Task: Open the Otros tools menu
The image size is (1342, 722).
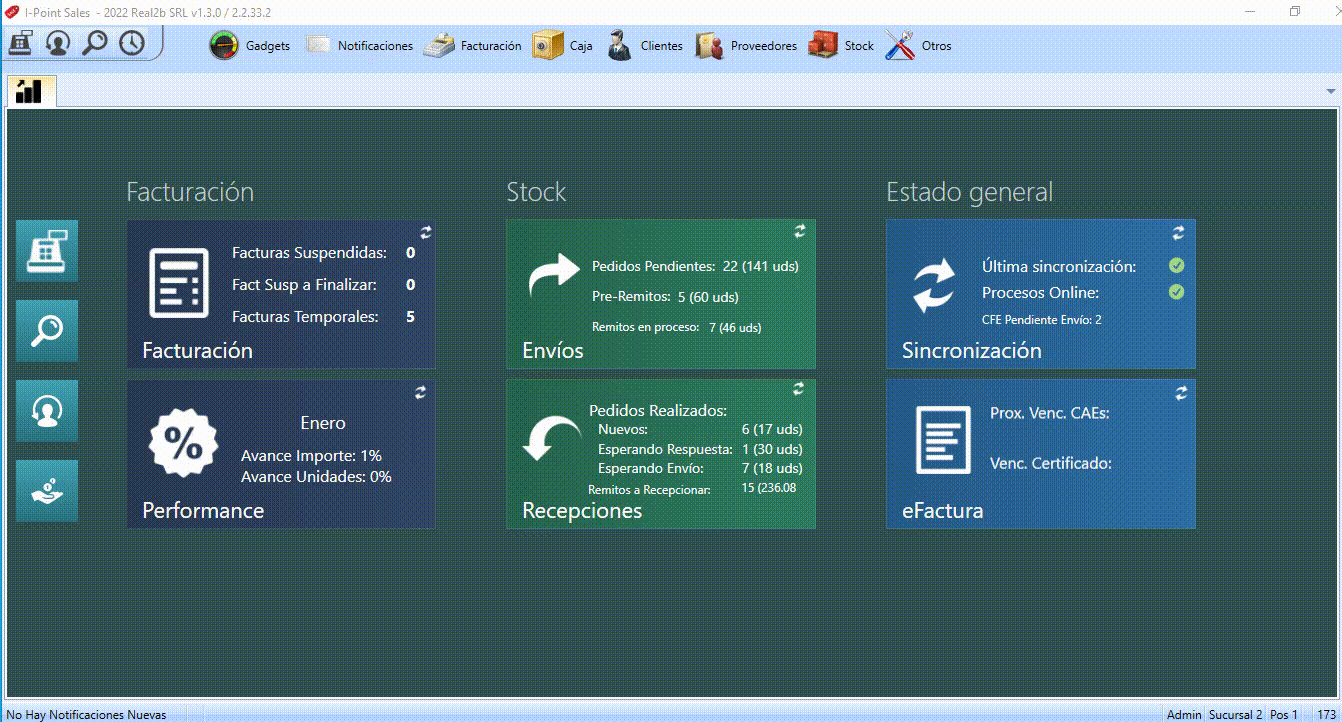Action: coord(918,46)
